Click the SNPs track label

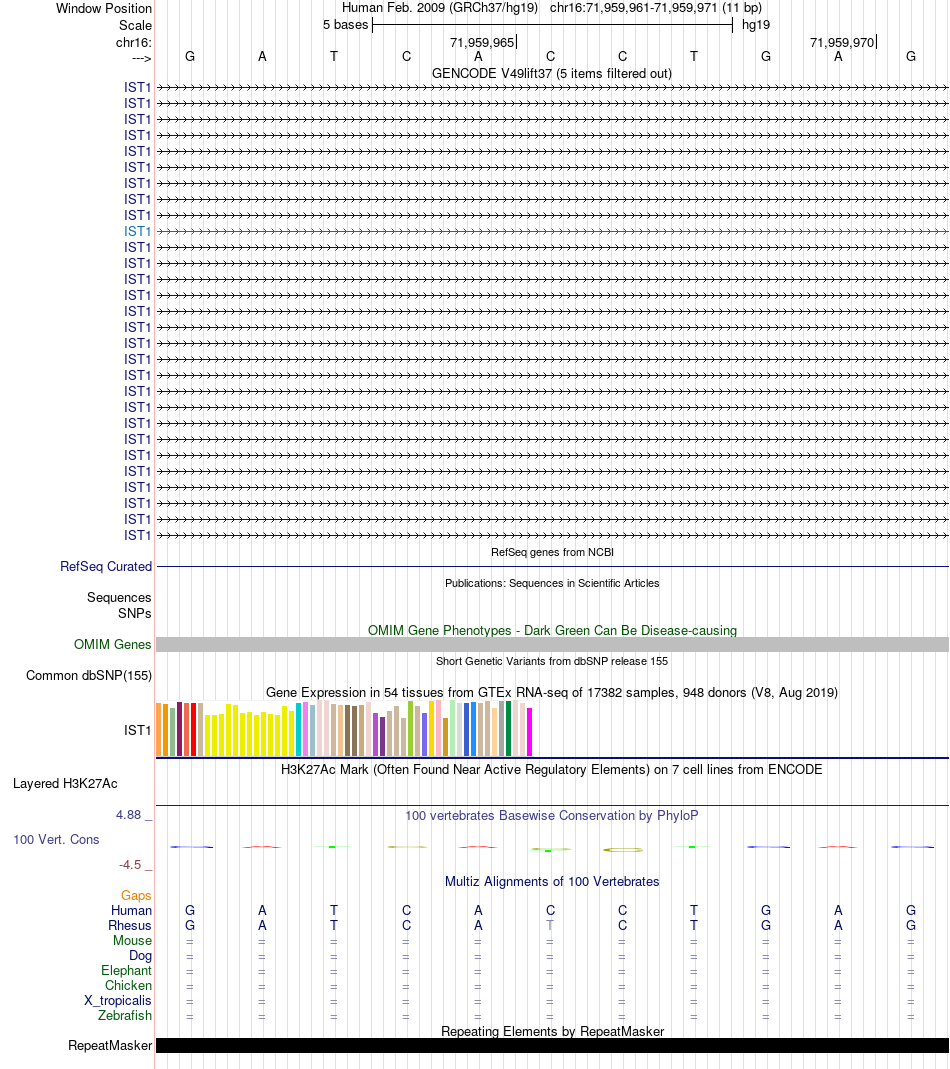point(134,613)
